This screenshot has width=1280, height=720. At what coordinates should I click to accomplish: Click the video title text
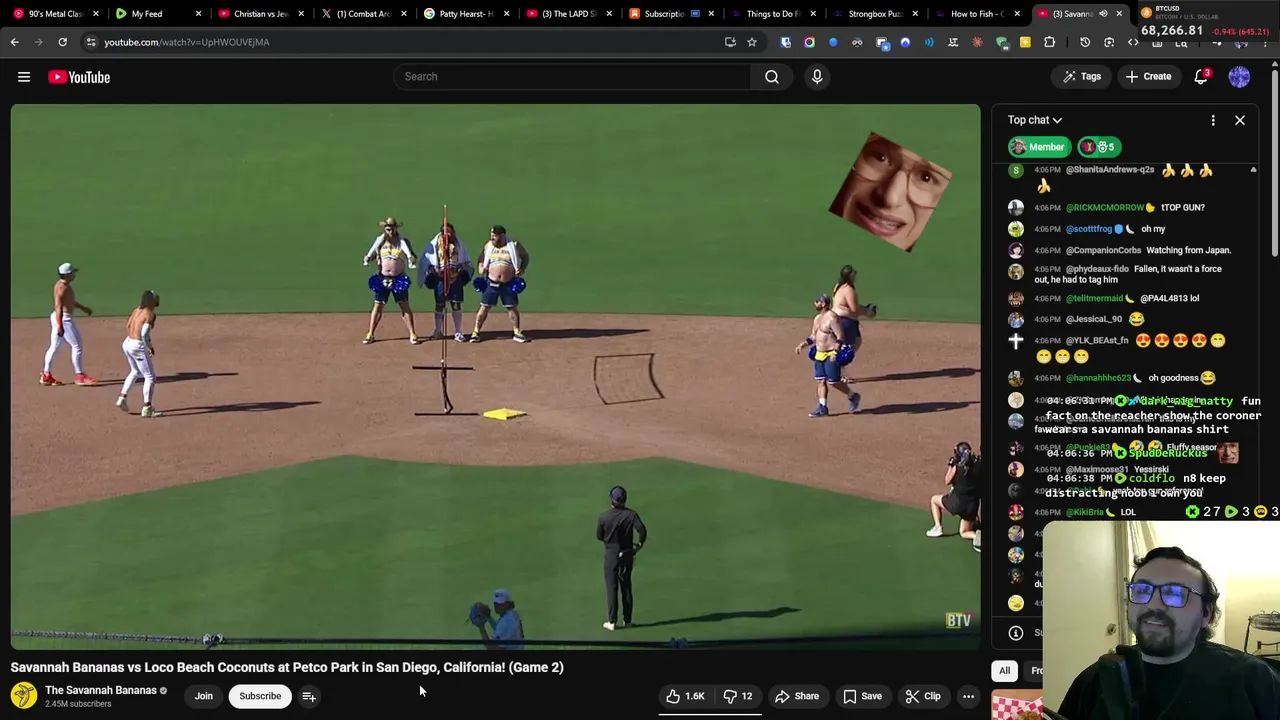tap(287, 667)
